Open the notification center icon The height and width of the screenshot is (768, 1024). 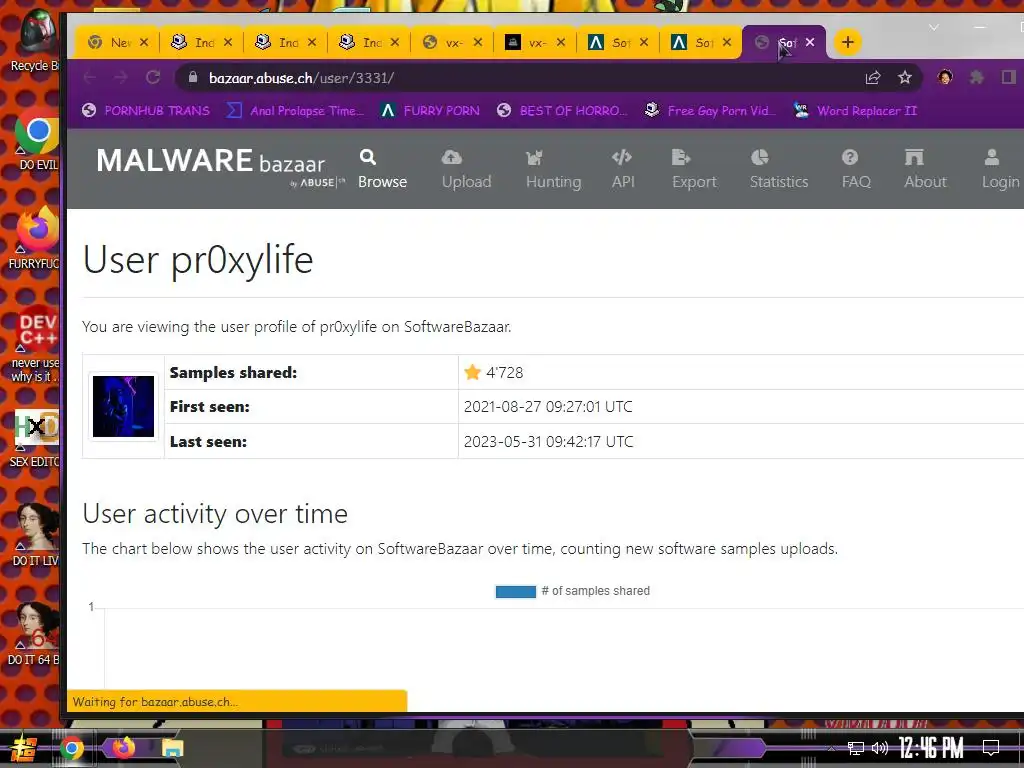[x=991, y=748]
